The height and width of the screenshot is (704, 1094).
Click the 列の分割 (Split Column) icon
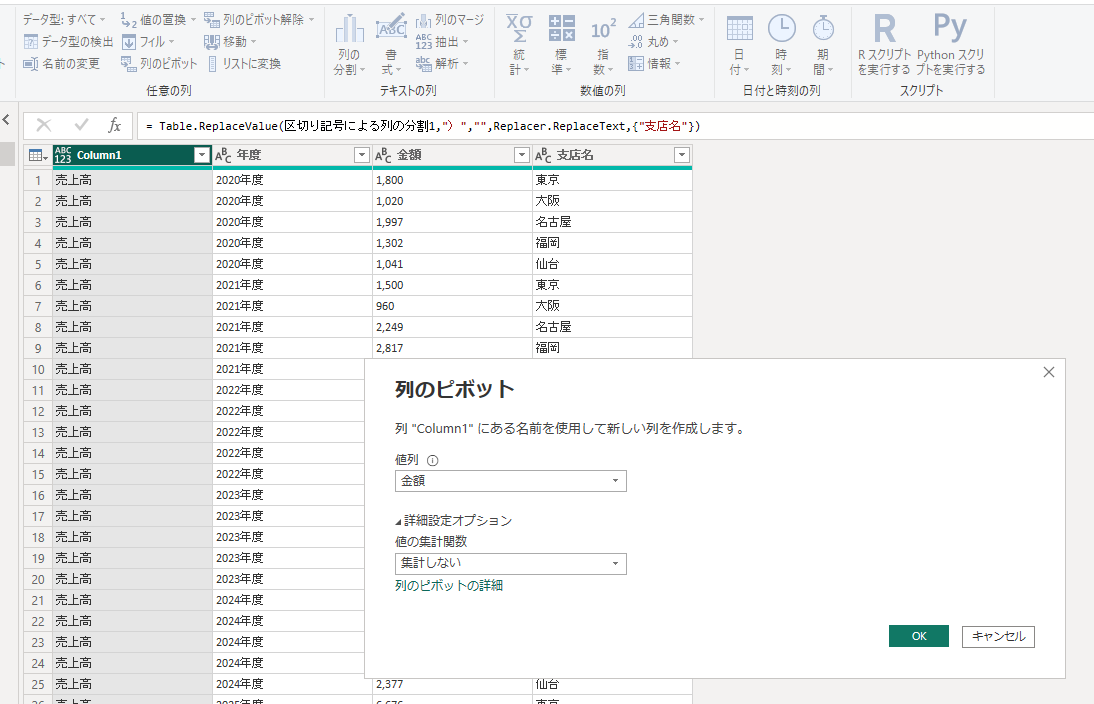point(348,30)
